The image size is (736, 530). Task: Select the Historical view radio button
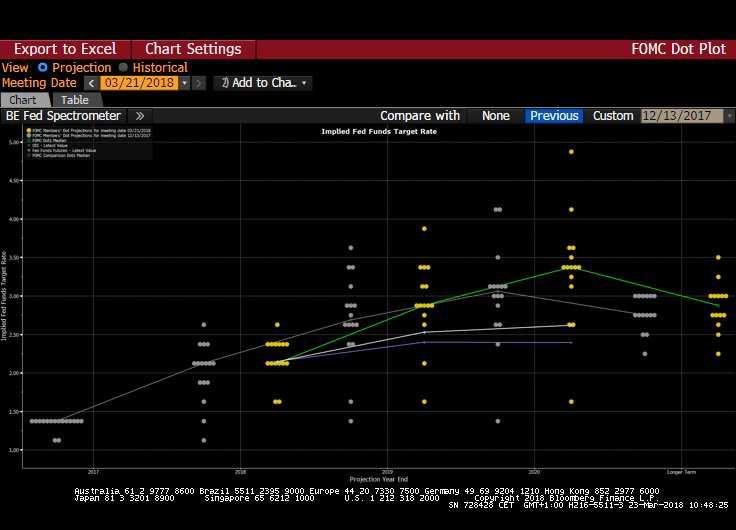tap(123, 67)
